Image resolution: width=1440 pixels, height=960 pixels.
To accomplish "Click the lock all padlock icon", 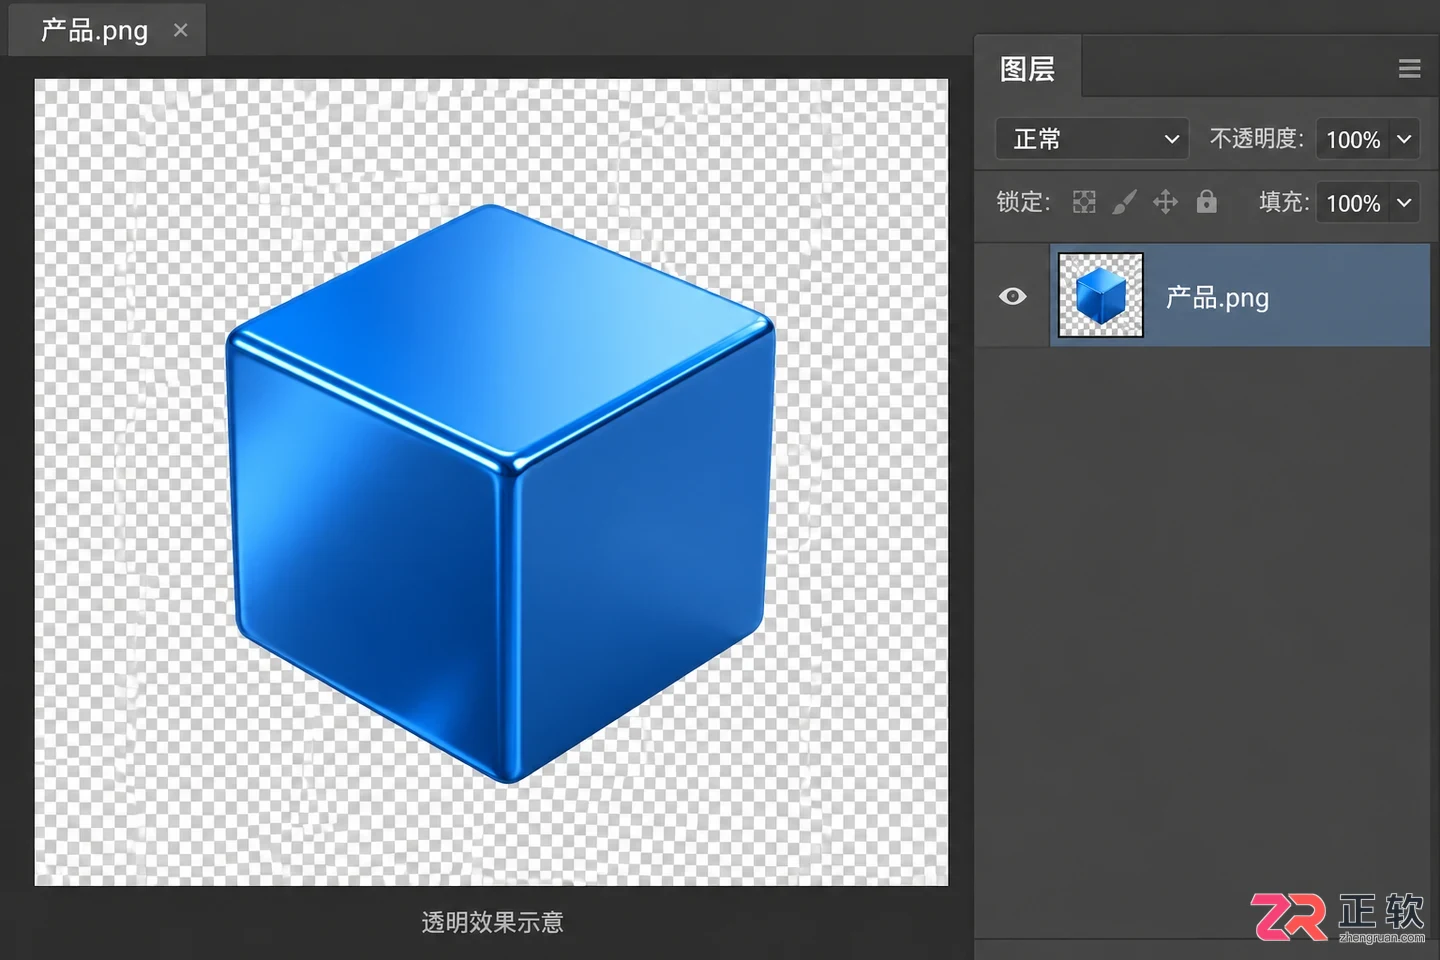I will point(1207,201).
